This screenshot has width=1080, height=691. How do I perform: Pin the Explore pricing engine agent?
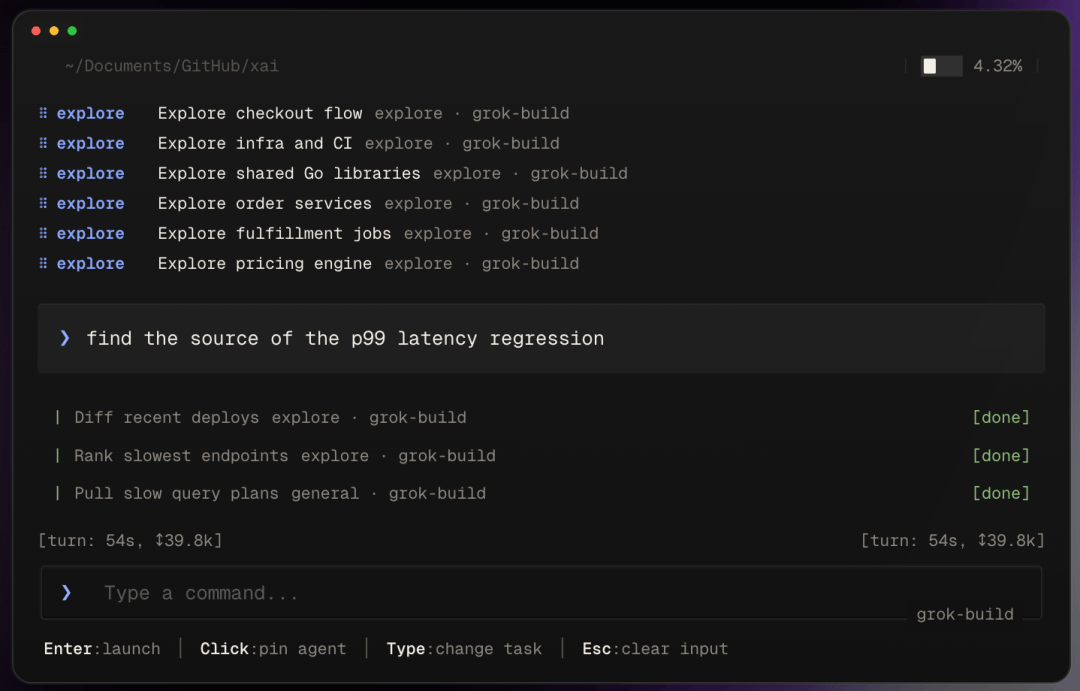[x=309, y=263]
